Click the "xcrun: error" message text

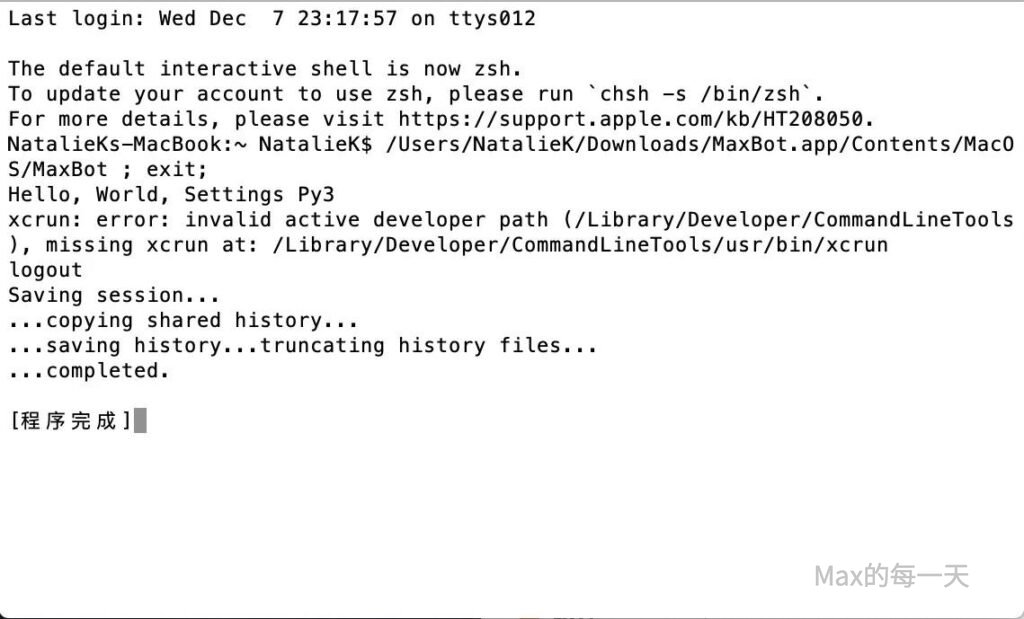pyautogui.click(x=90, y=219)
